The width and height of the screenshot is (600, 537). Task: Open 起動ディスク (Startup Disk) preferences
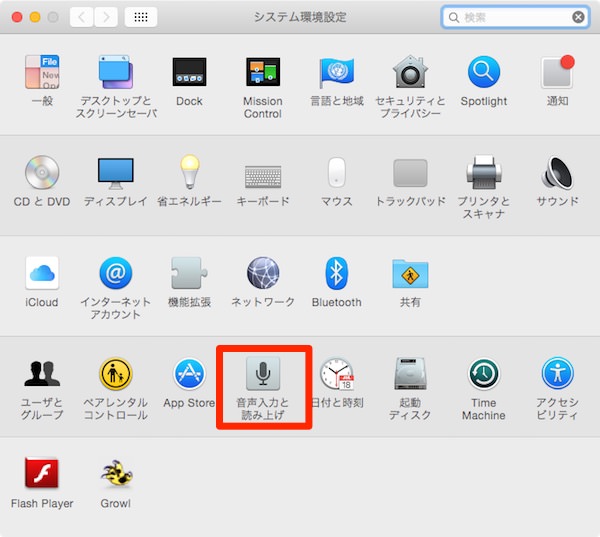tap(410, 373)
